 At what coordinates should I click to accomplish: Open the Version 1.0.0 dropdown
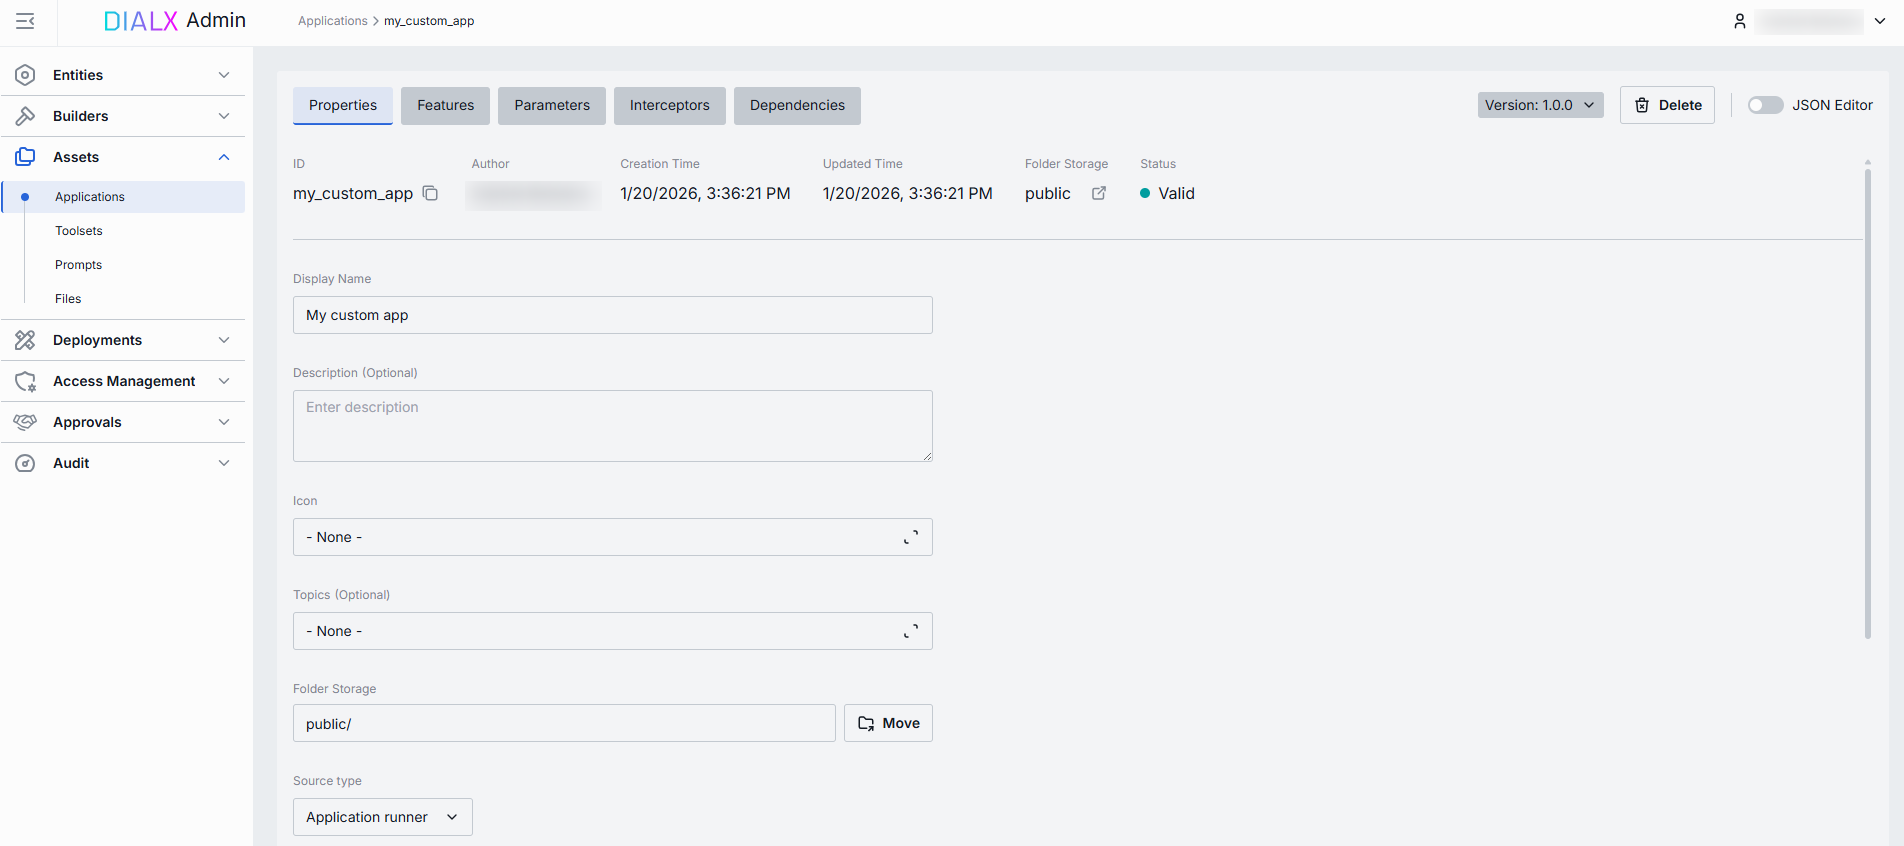tap(1539, 105)
